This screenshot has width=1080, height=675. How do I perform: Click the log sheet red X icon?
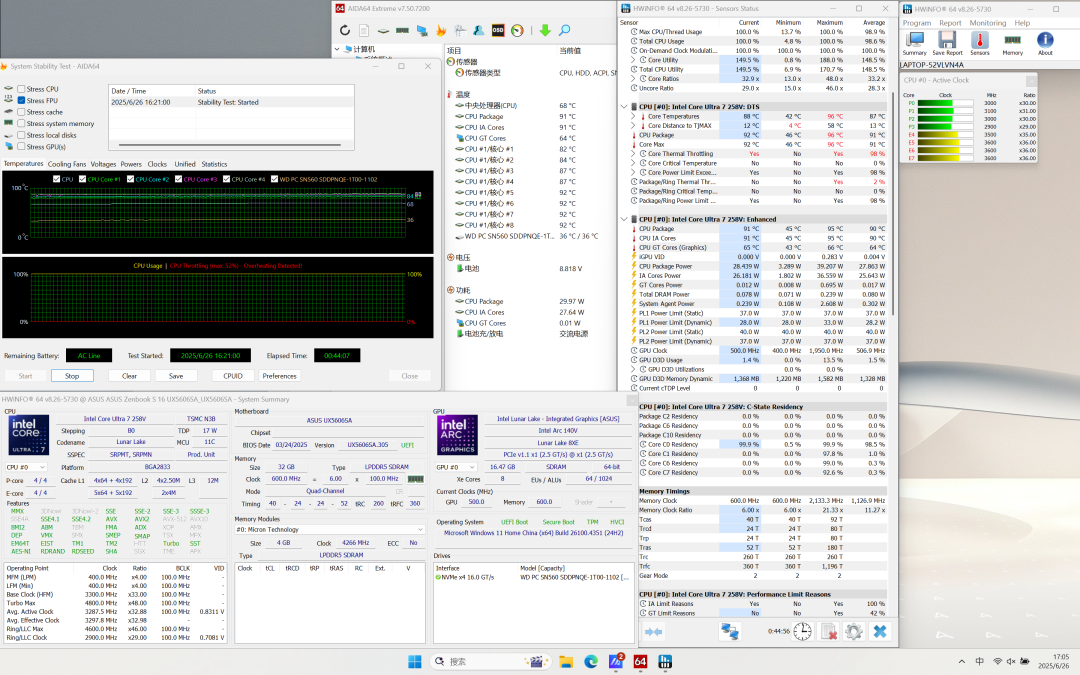(x=828, y=632)
